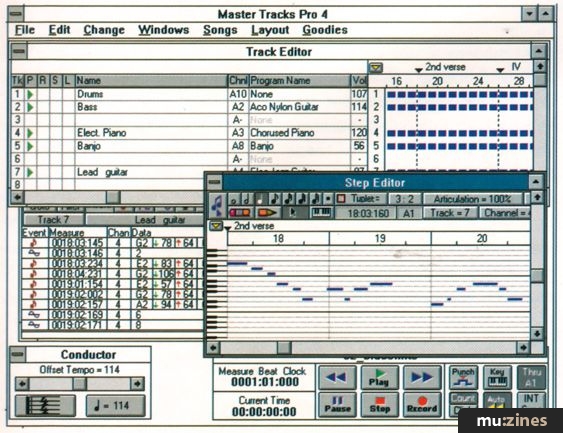This screenshot has width=563, height=433.
Task: Select the Aco Nylon Guitar program name cell
Action: [x=299, y=107]
